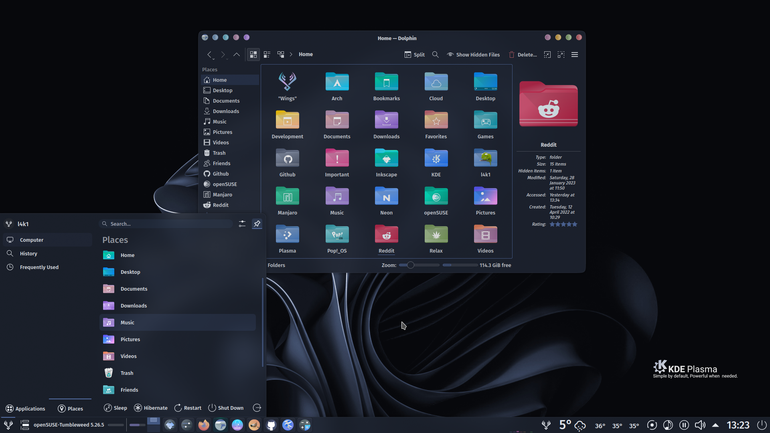Select the Relax folder

[436, 239]
